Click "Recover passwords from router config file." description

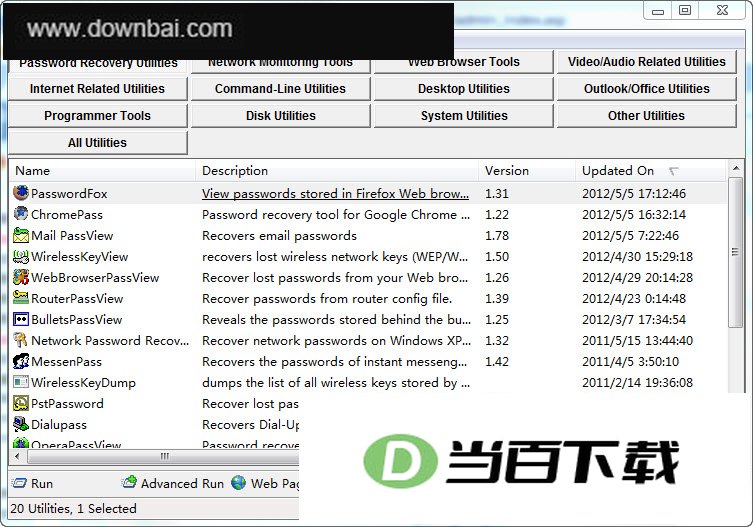pos(327,299)
